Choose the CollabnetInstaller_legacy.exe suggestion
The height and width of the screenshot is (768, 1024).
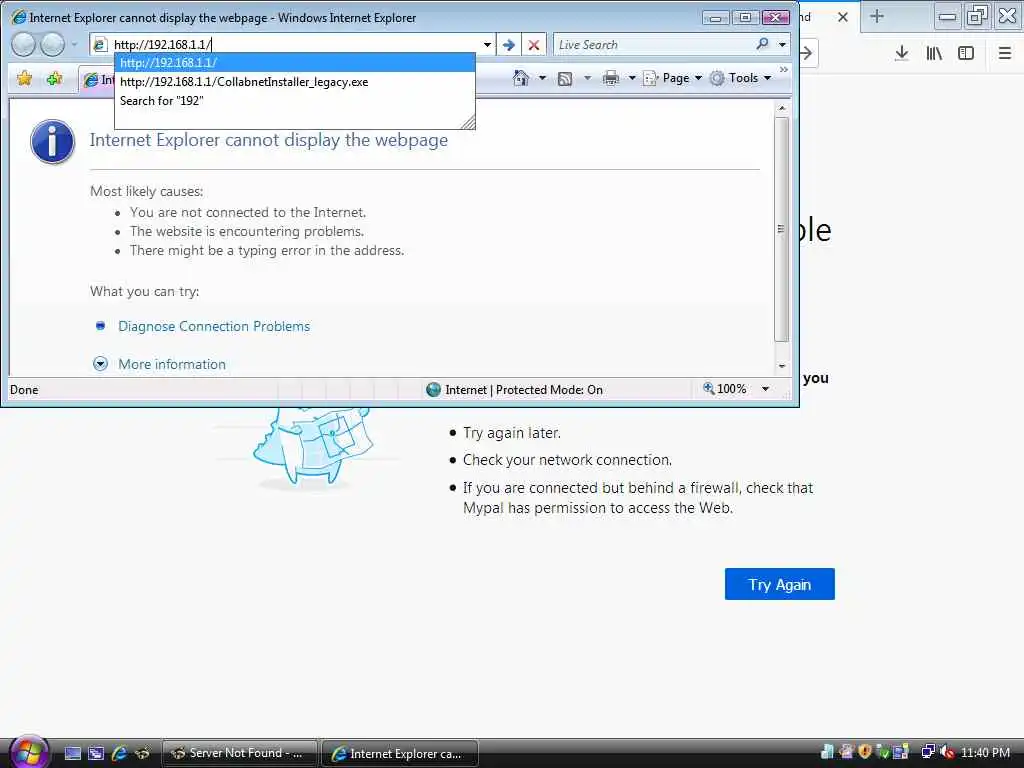point(295,82)
